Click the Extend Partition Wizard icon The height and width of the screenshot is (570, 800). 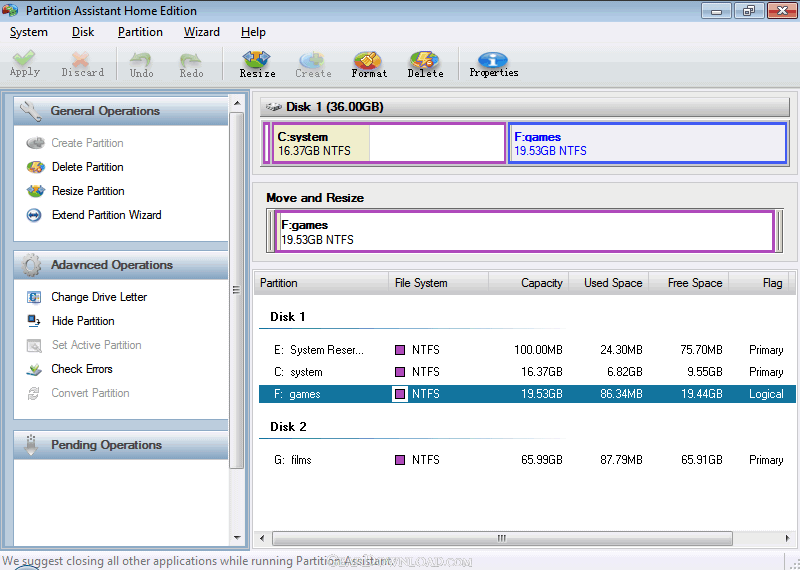pyautogui.click(x=34, y=215)
